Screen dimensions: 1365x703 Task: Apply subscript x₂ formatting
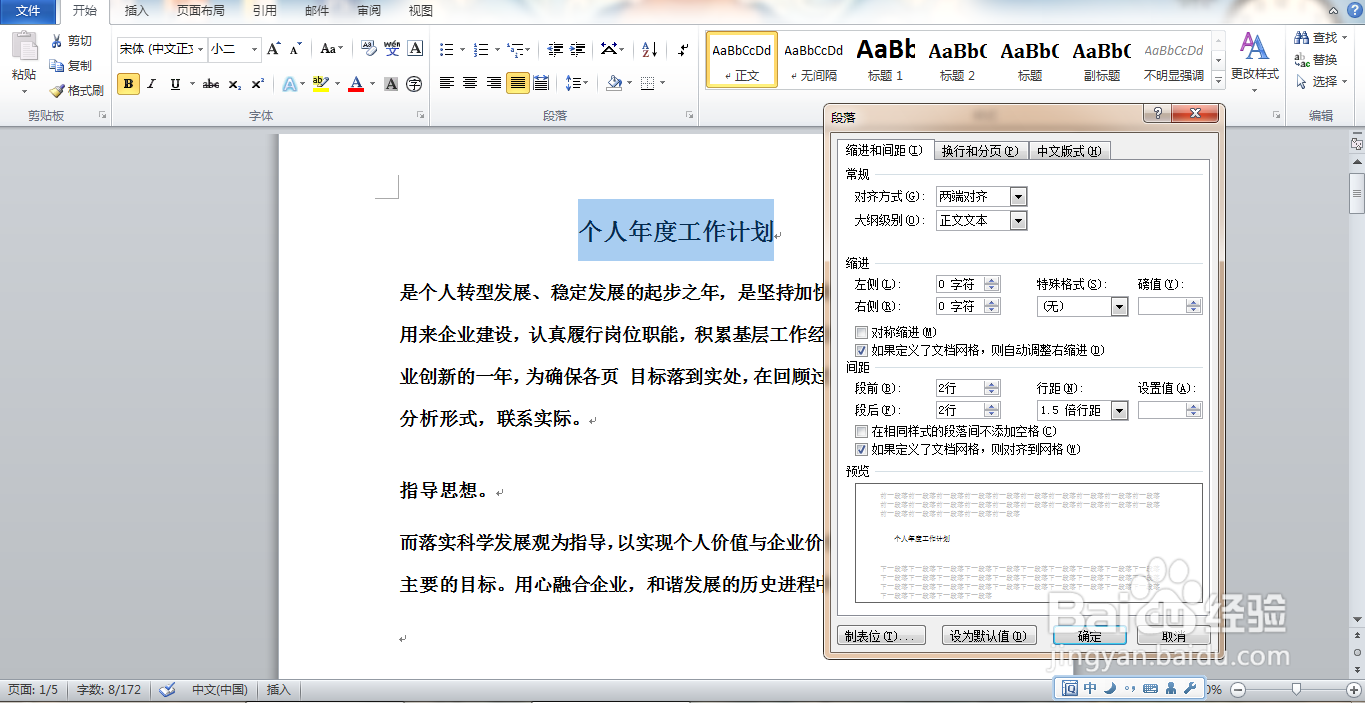coord(234,84)
